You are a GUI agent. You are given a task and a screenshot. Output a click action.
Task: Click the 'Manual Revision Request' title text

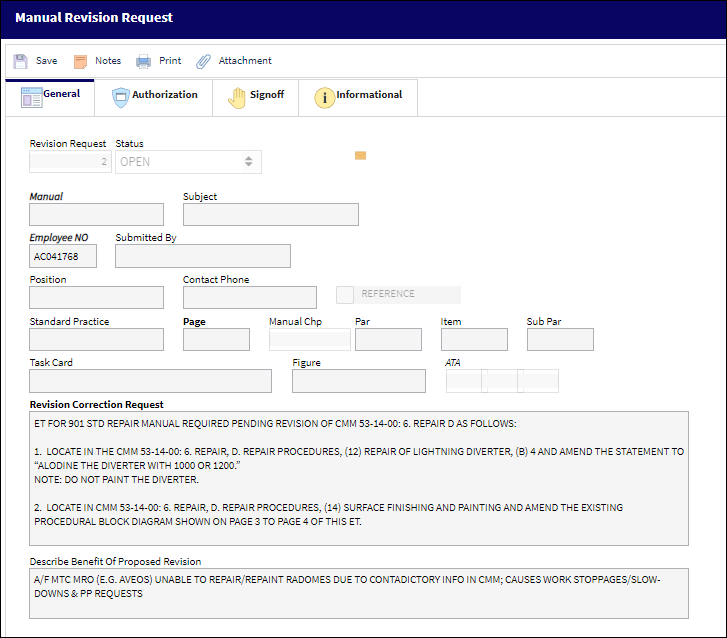94,18
